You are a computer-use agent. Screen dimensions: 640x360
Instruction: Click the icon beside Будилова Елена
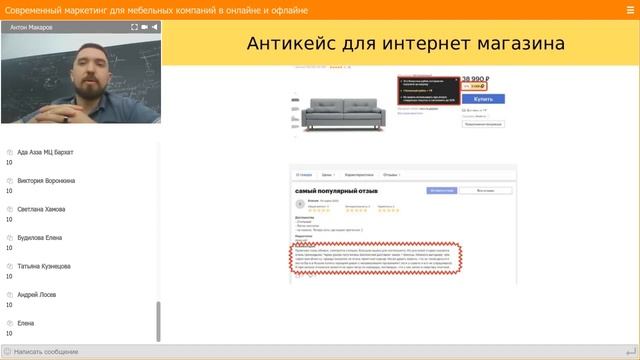coord(10,238)
